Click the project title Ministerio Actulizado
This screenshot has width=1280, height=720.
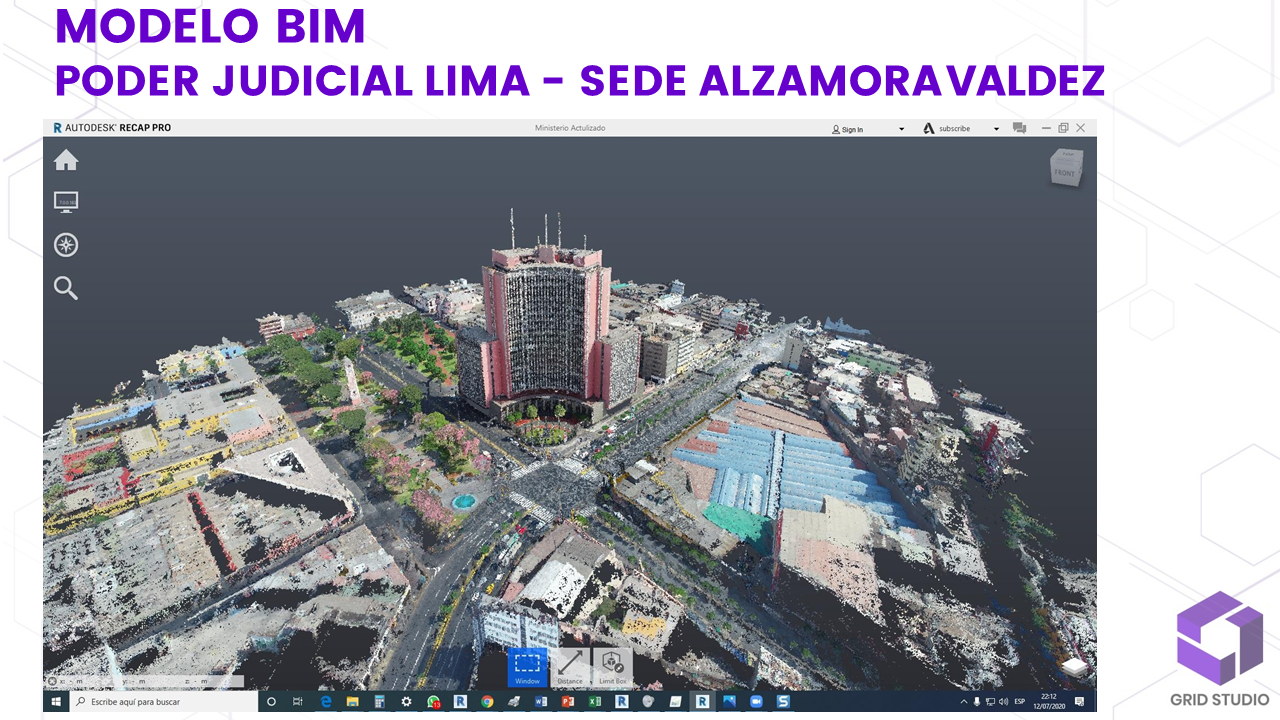click(570, 128)
